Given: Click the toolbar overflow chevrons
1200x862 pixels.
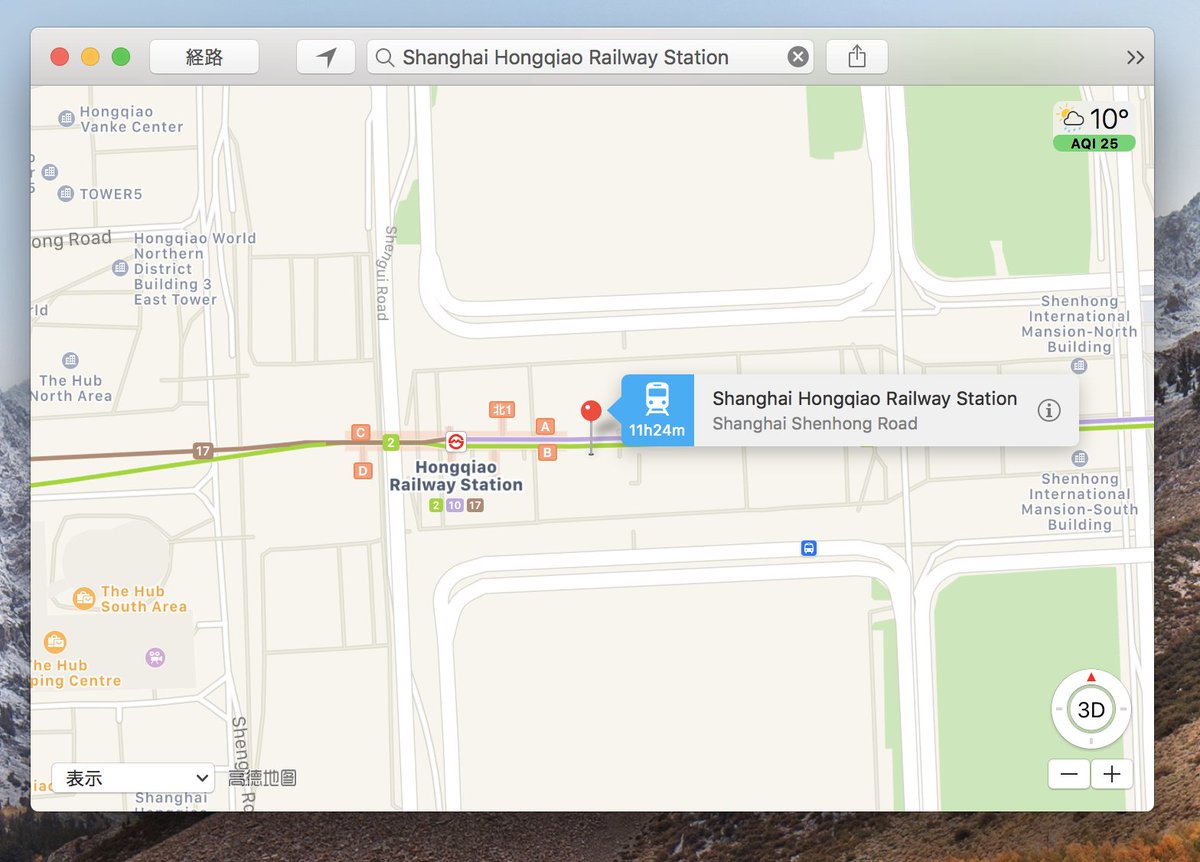Looking at the screenshot, I should [x=1135, y=57].
